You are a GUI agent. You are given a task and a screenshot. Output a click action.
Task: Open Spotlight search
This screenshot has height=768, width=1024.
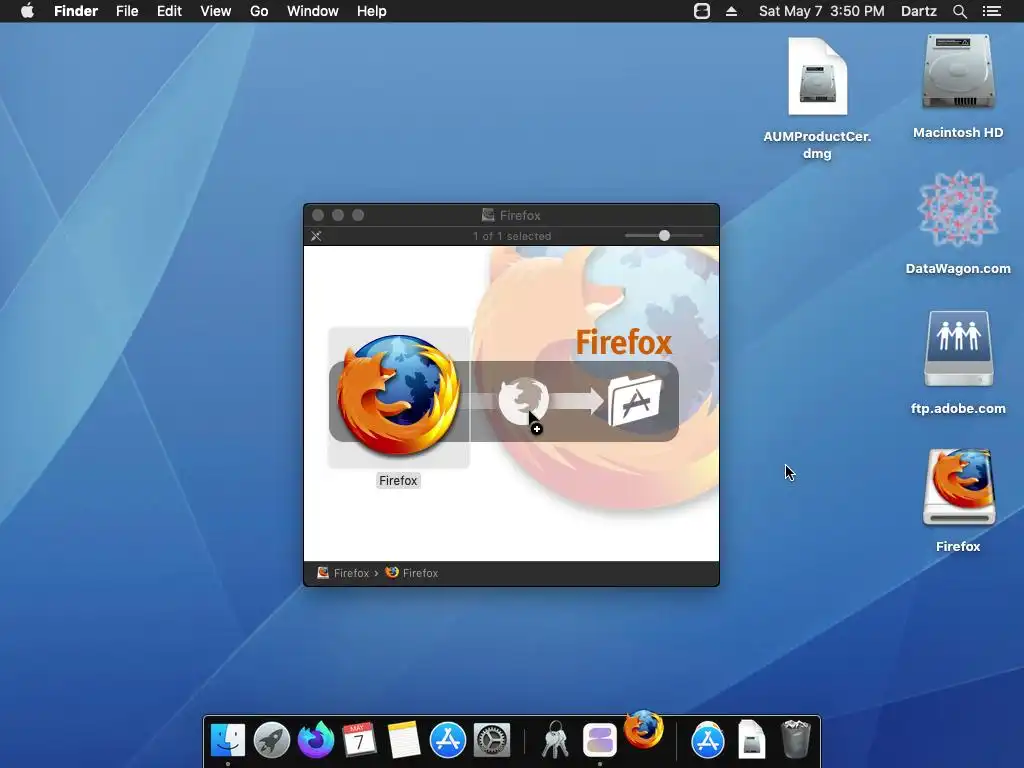click(959, 11)
